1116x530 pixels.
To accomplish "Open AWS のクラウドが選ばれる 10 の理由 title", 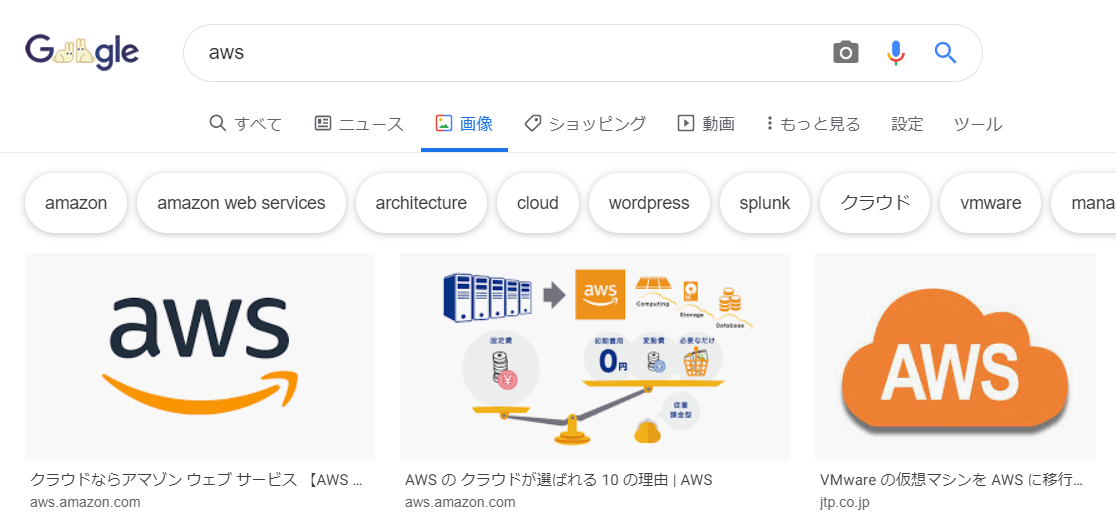I will 559,480.
